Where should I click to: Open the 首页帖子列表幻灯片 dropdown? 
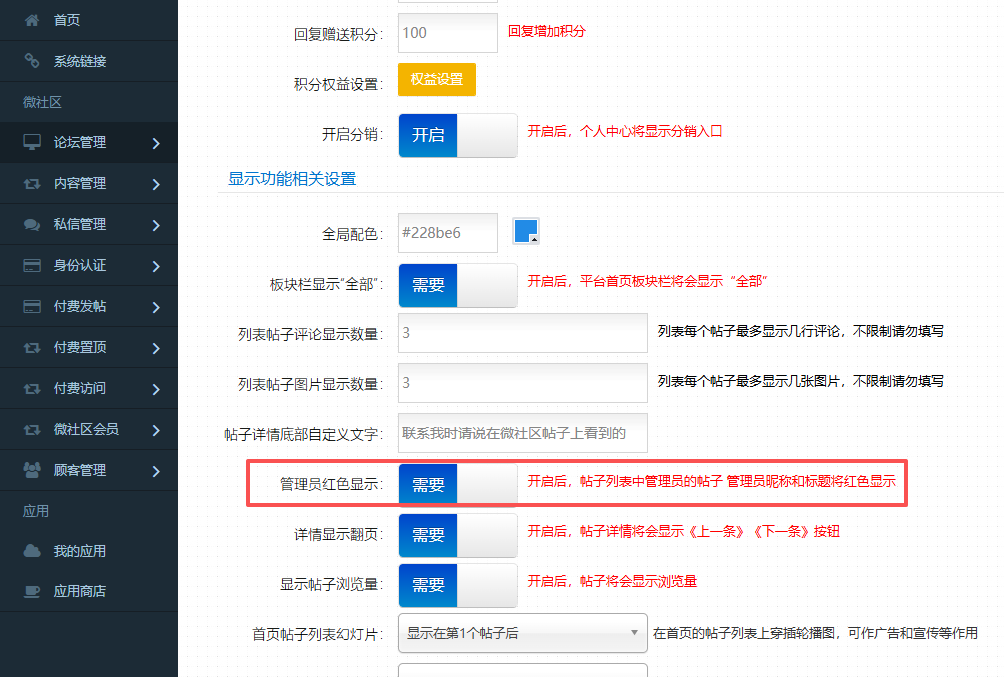[522, 633]
